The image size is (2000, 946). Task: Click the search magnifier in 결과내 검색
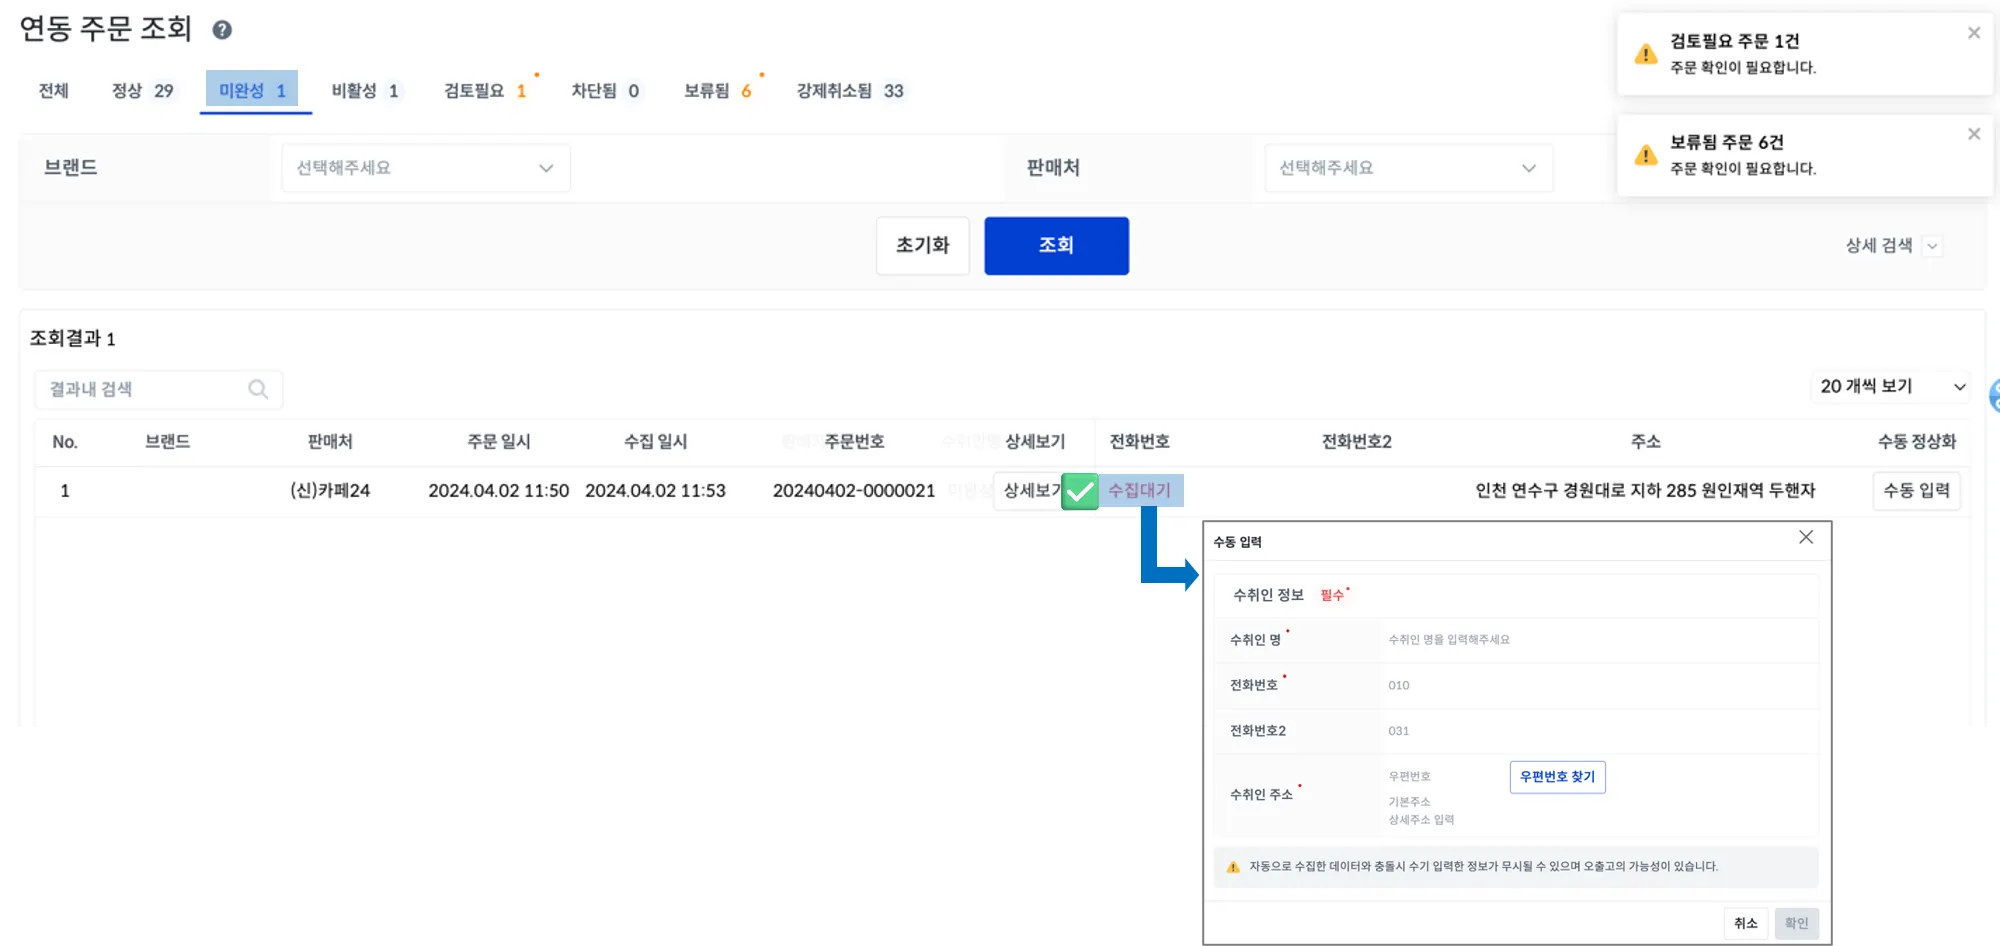coord(258,389)
